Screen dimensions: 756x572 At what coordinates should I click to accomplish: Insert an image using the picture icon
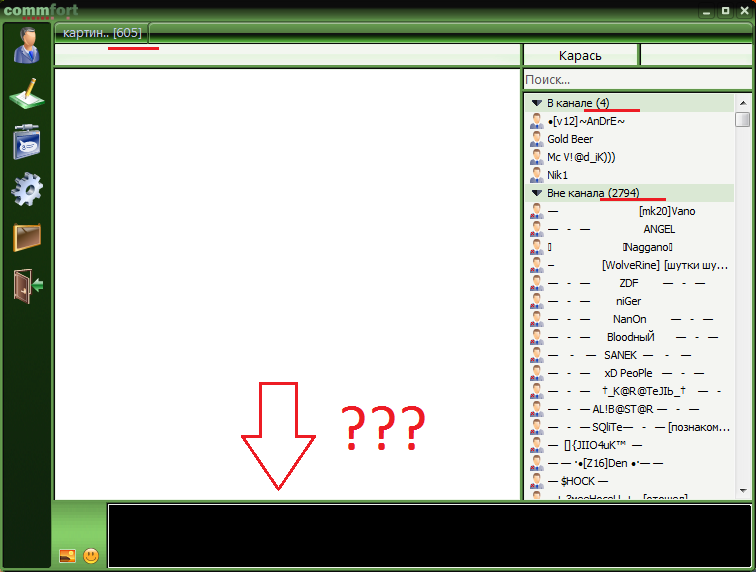[x=67, y=555]
